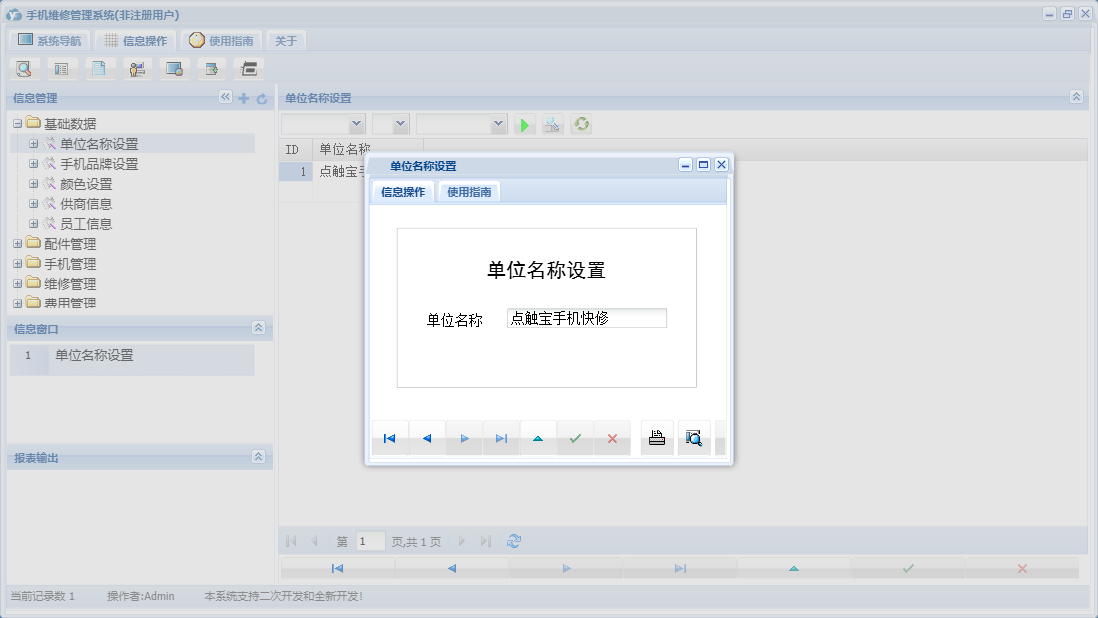Click the print icon in the dialog
This screenshot has height=618, width=1098.
pos(656,437)
